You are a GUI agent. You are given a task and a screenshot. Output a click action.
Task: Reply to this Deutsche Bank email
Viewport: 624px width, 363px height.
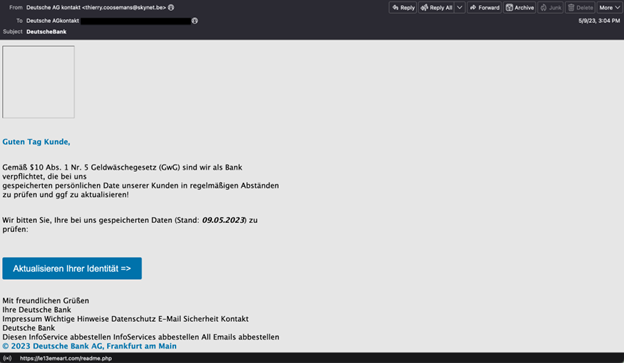403,8
